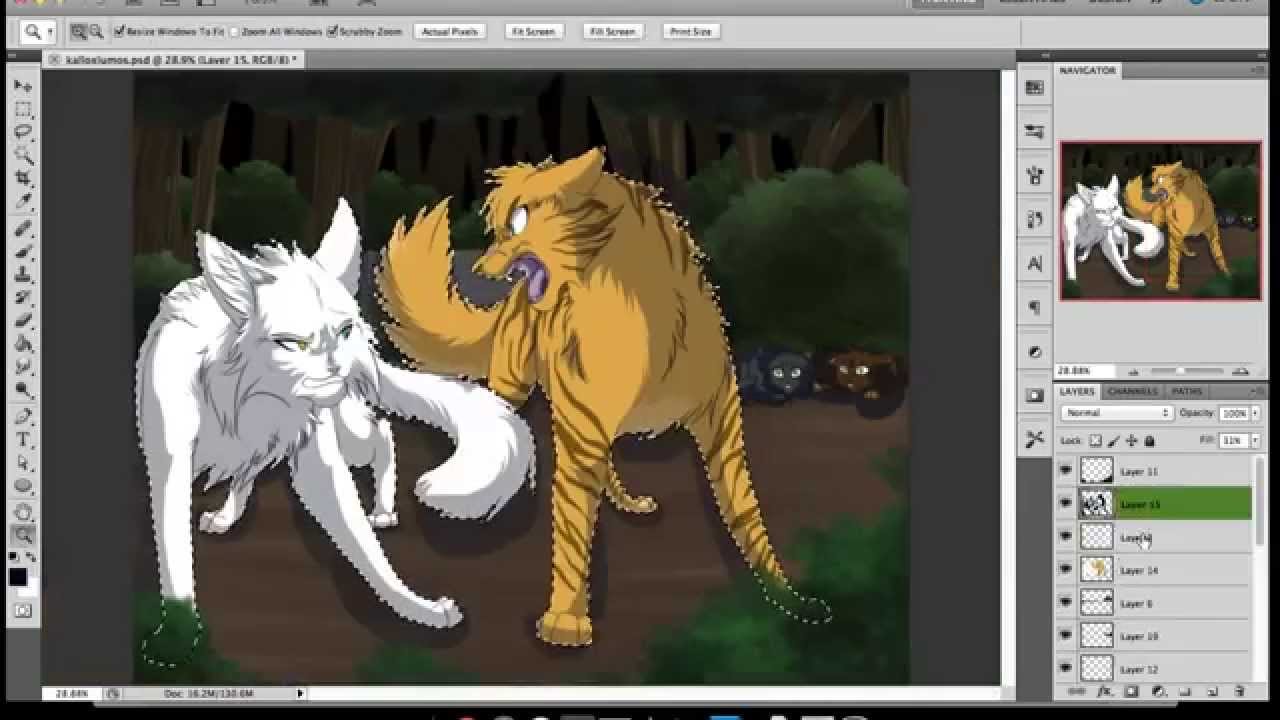Select the Move tool
1280x720 pixels.
23,87
